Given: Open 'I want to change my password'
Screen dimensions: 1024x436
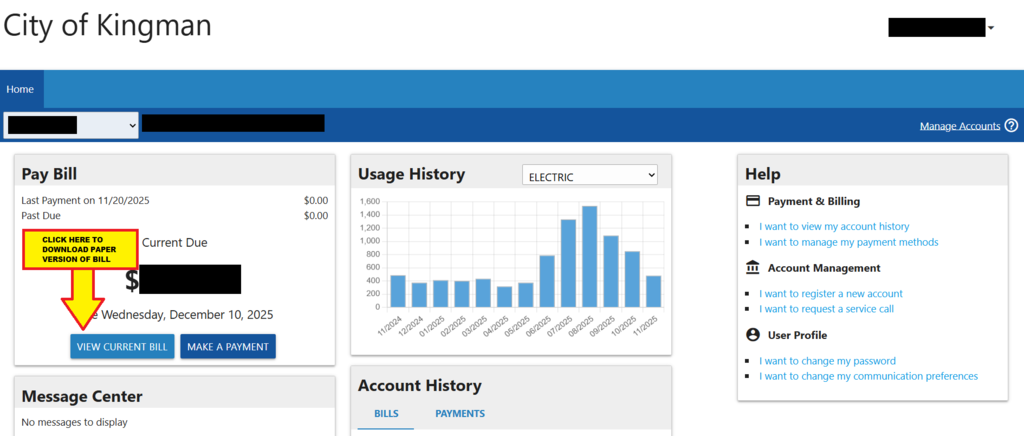Looking at the screenshot, I should click(827, 361).
